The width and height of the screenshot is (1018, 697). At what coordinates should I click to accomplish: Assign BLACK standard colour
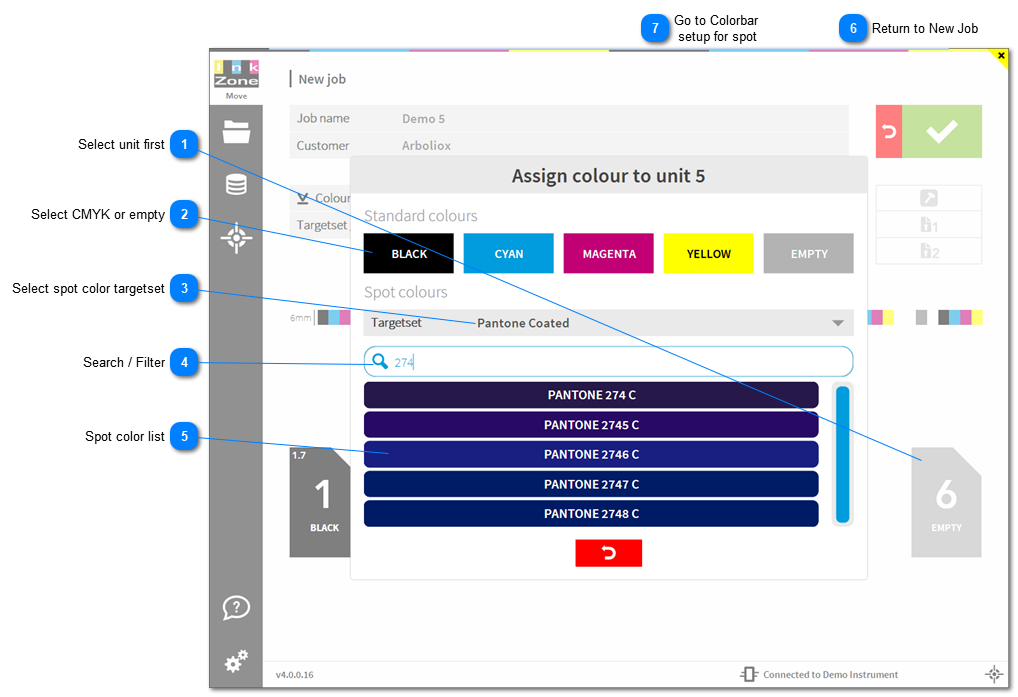pos(409,254)
